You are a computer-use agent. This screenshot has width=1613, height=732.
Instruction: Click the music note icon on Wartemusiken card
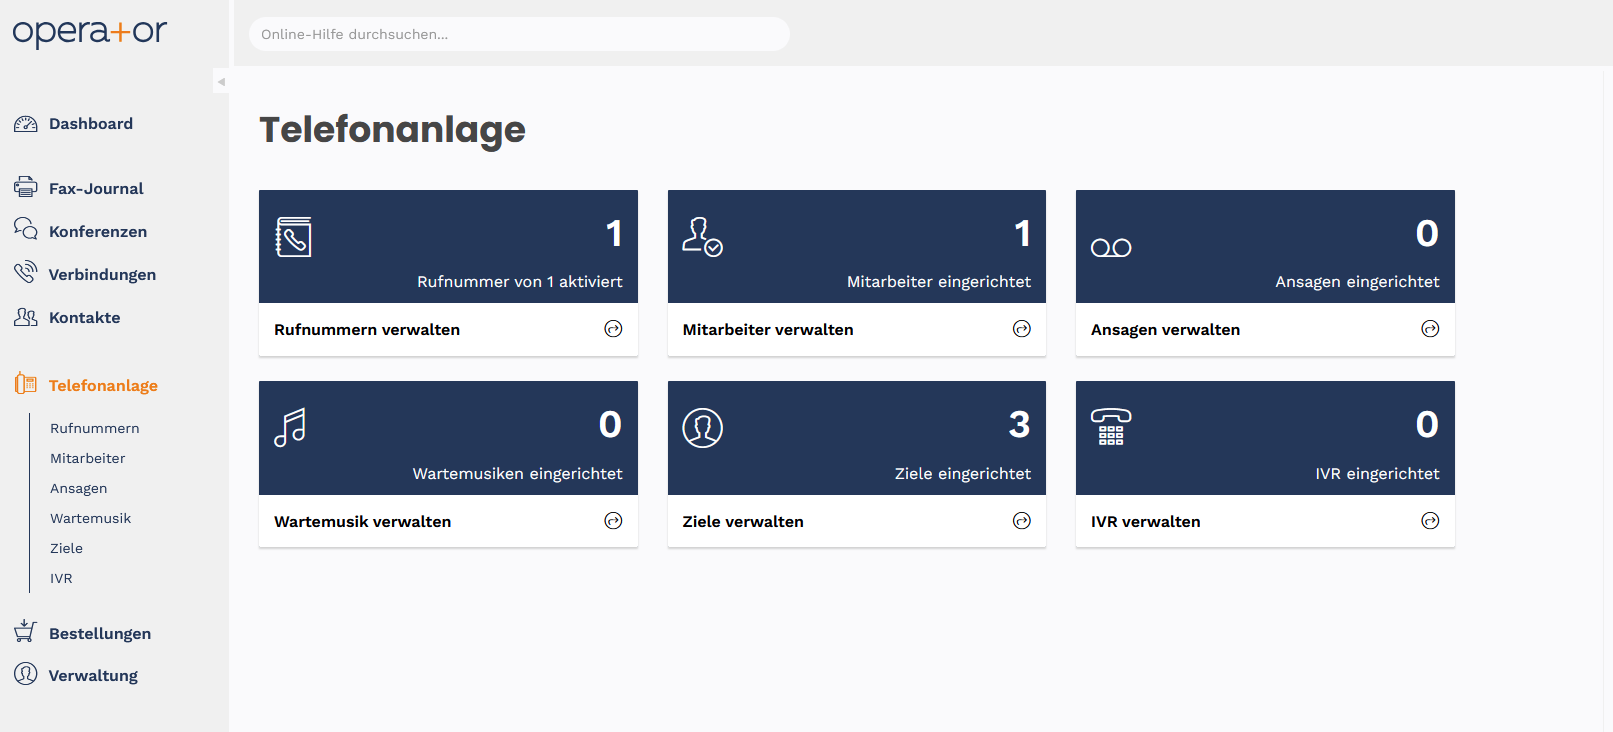290,428
